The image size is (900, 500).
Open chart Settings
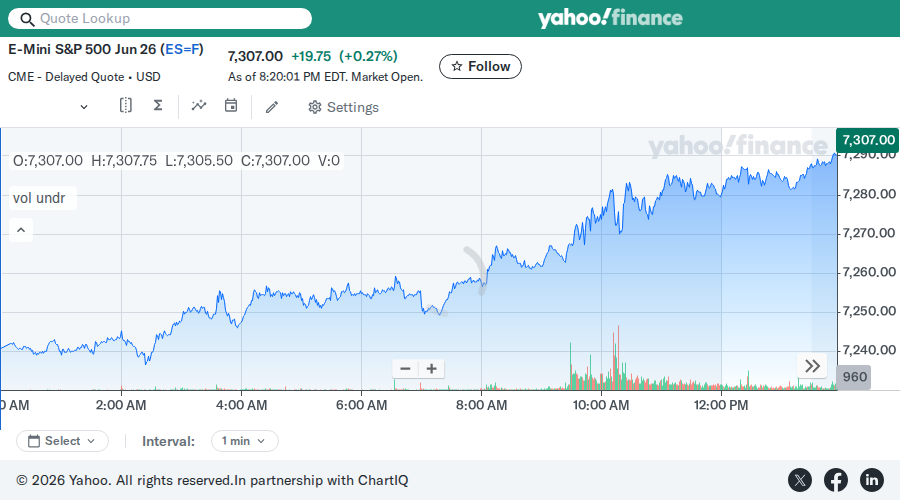343,107
